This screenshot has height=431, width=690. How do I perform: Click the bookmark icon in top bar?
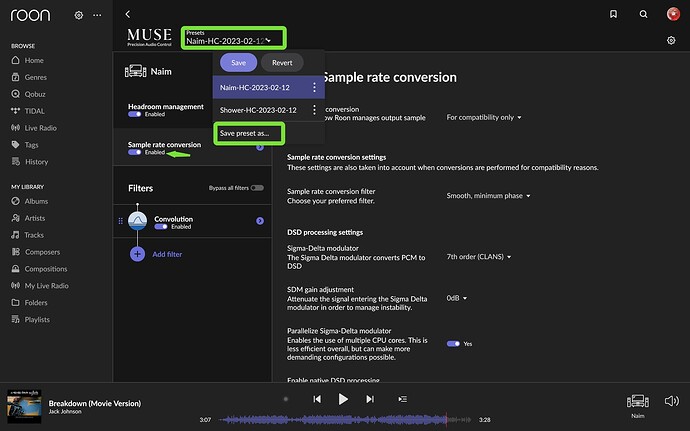(613, 14)
